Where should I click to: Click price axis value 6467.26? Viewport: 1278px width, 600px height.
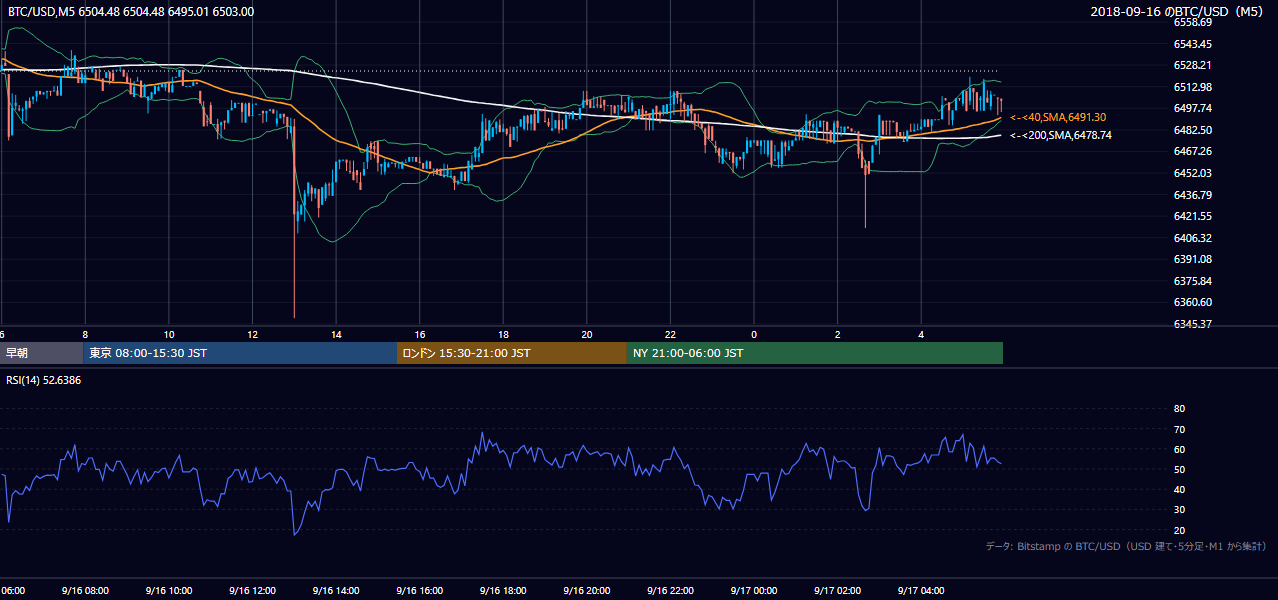pos(1193,151)
